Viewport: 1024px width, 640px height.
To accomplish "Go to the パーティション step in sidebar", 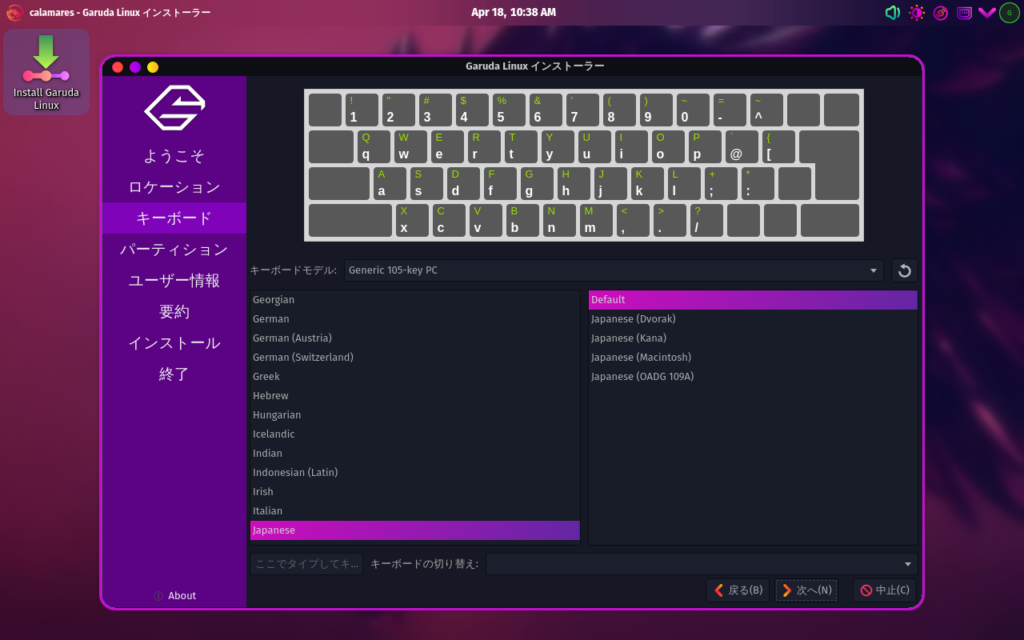I will coord(174,249).
